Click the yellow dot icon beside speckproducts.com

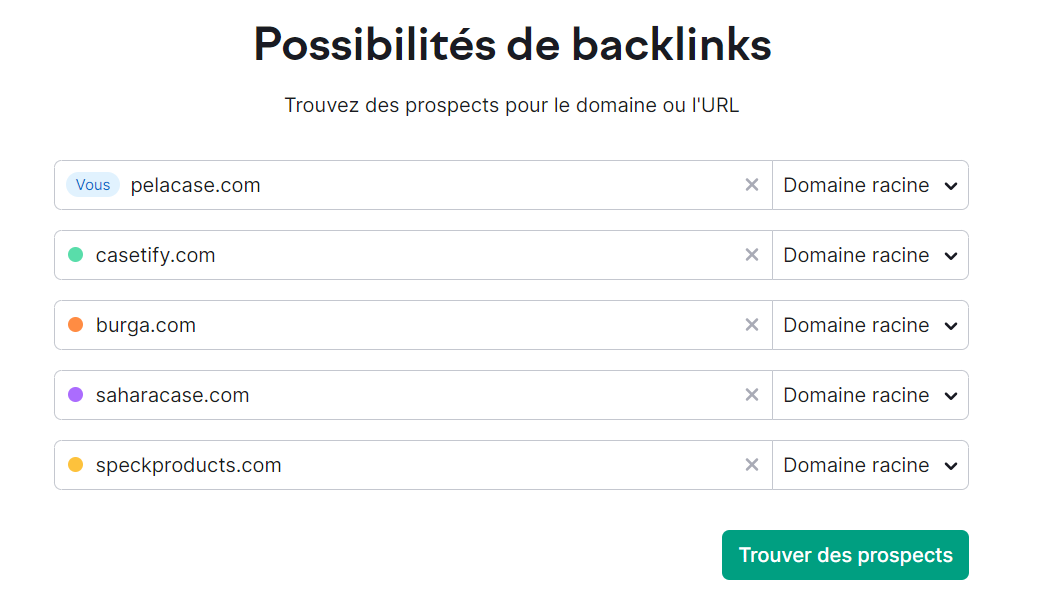point(77,465)
